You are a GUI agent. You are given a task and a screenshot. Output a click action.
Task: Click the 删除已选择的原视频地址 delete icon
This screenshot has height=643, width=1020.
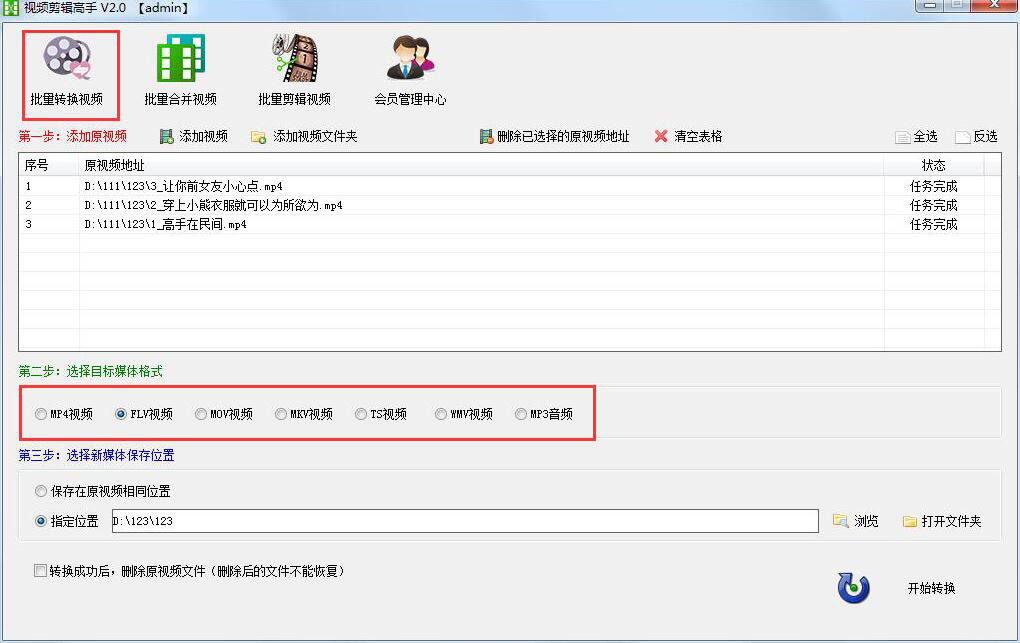coord(486,137)
